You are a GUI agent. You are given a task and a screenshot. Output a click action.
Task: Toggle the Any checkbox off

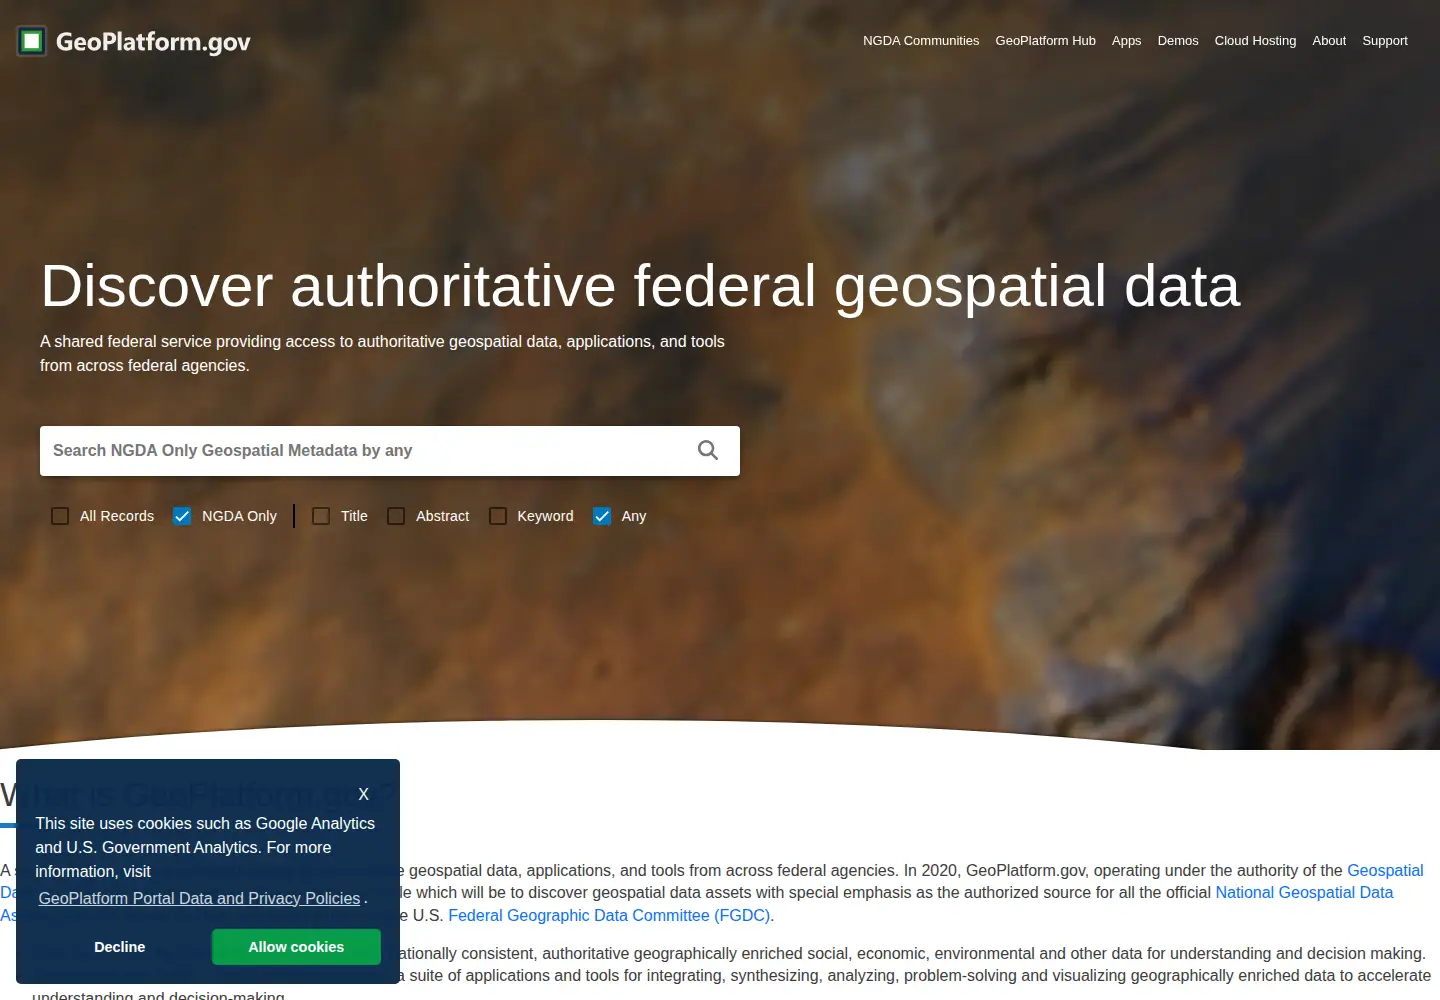(x=602, y=516)
